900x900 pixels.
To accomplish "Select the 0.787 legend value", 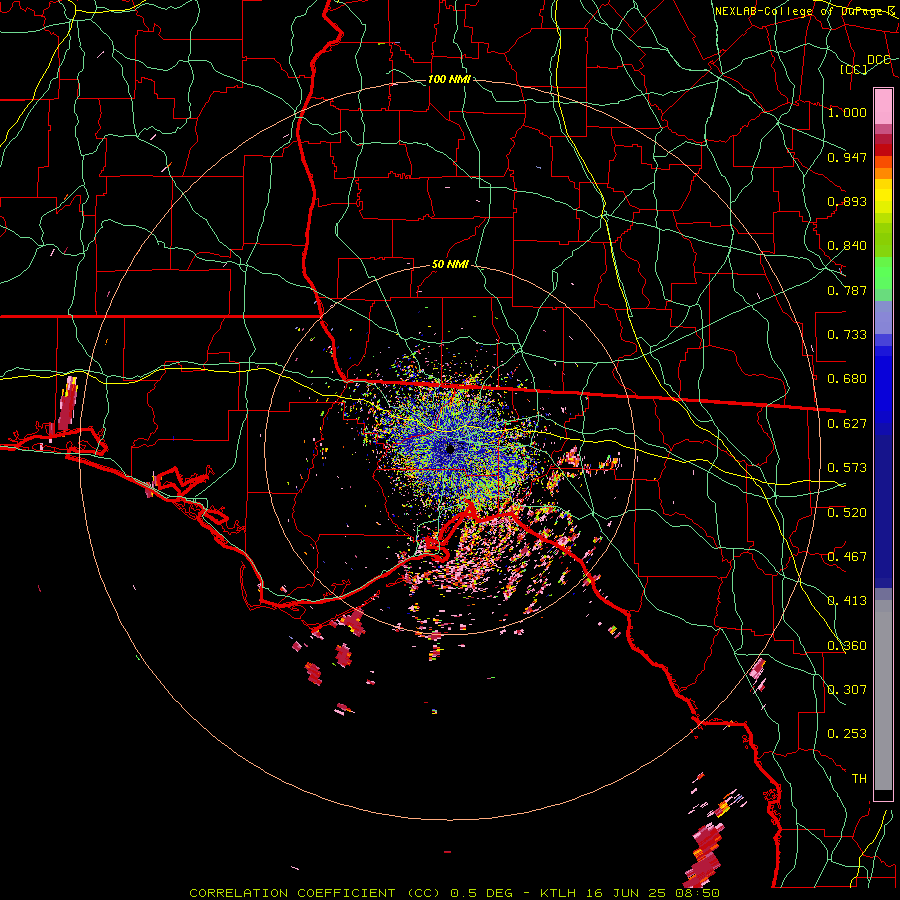I will pyautogui.click(x=847, y=290).
